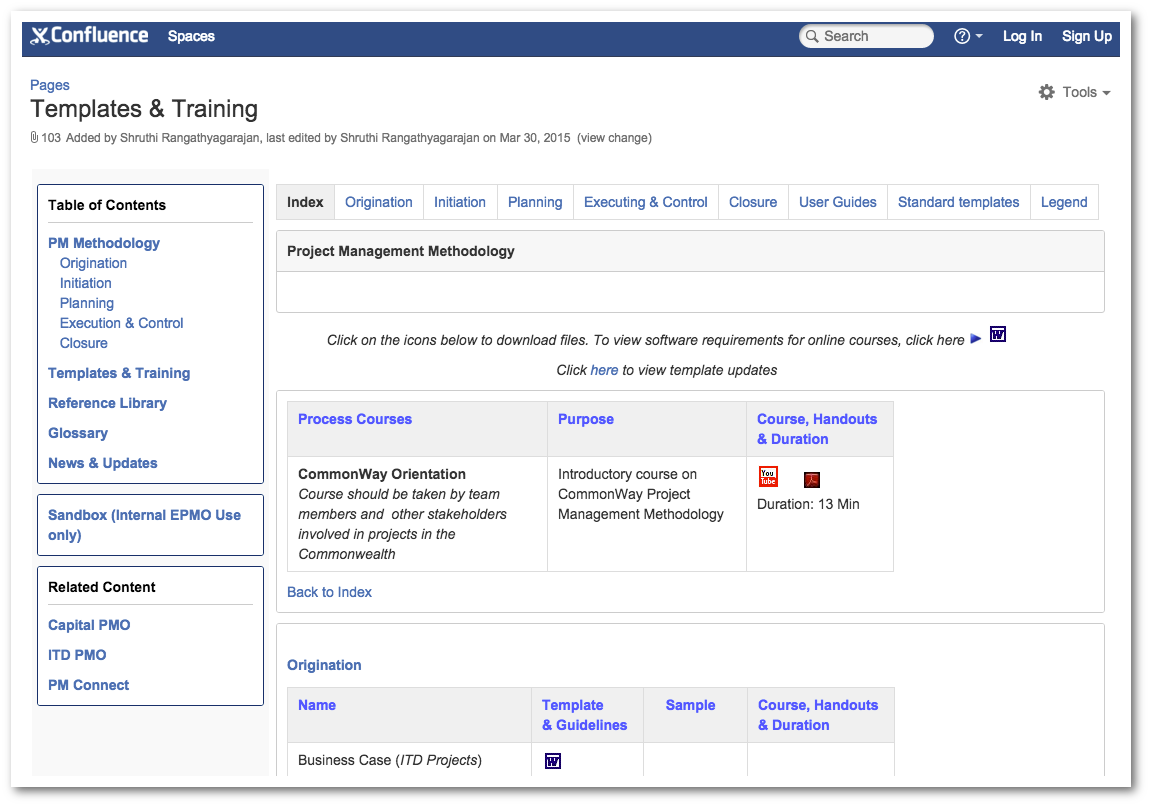Open Closure in the sidebar

(84, 343)
